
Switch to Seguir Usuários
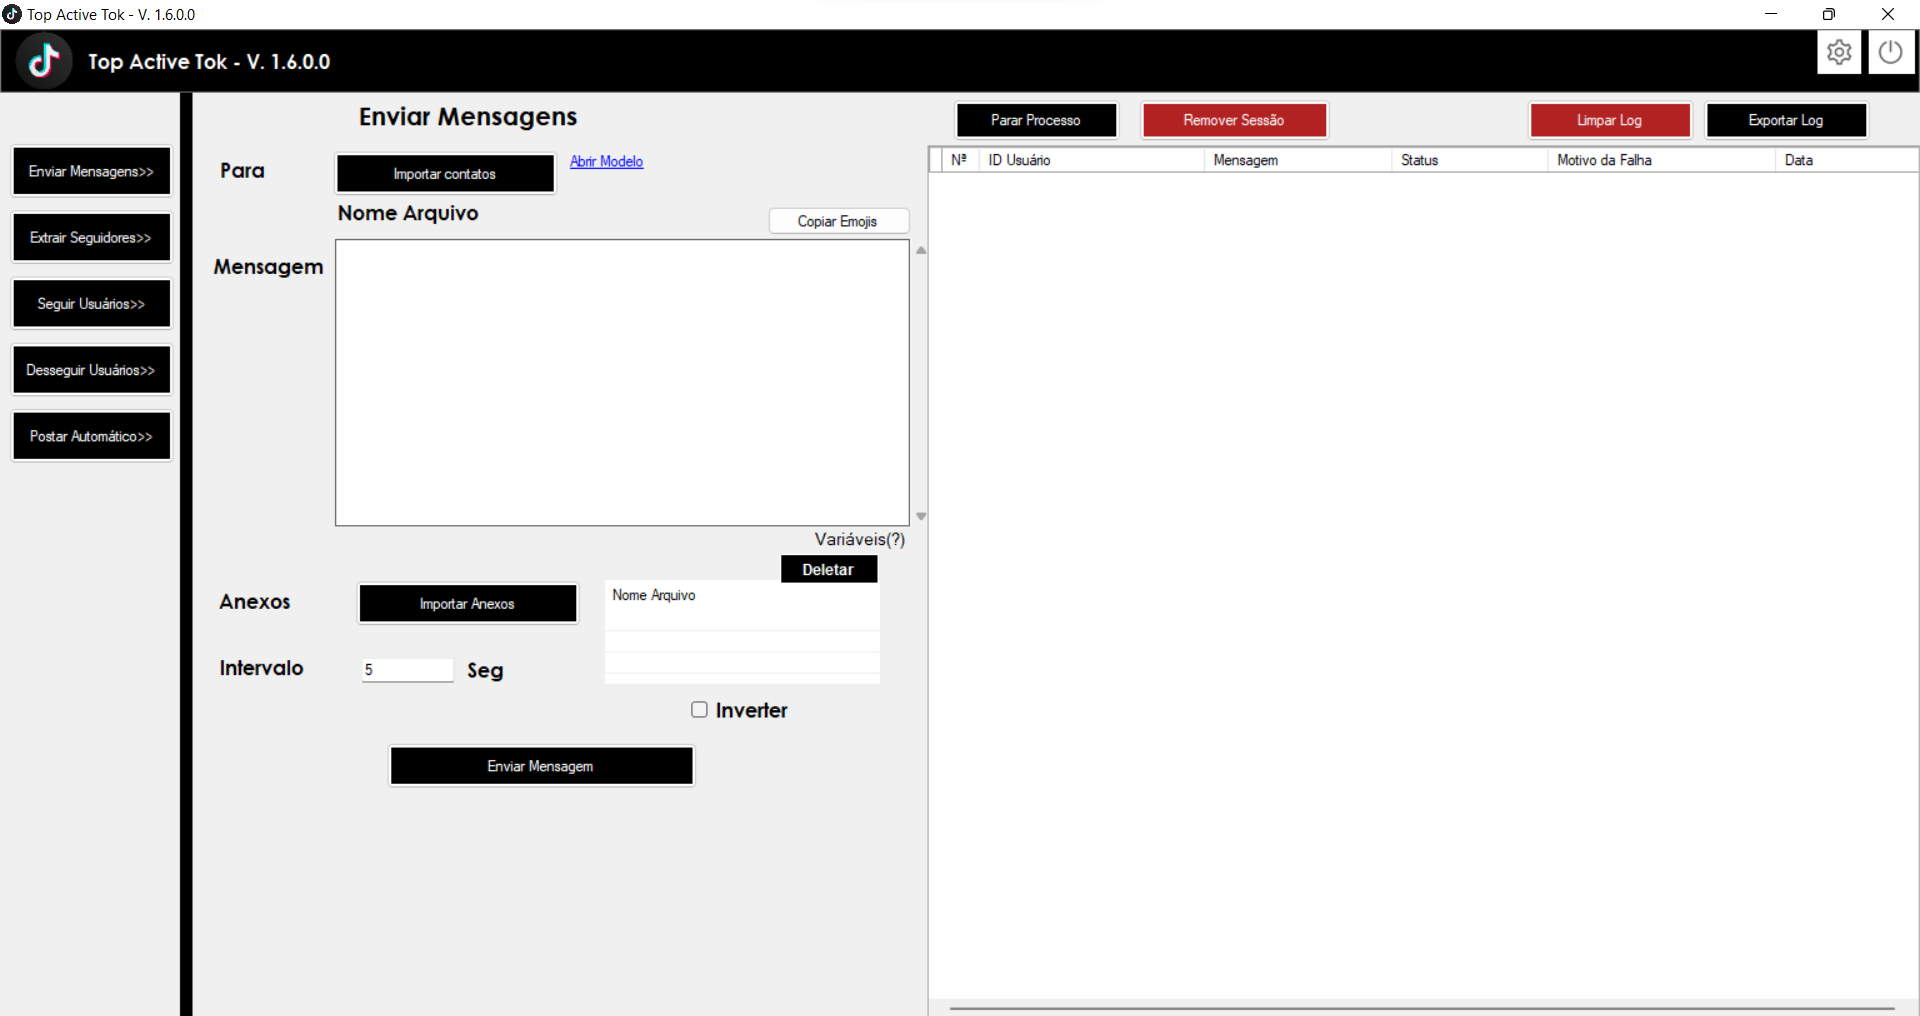pos(91,303)
